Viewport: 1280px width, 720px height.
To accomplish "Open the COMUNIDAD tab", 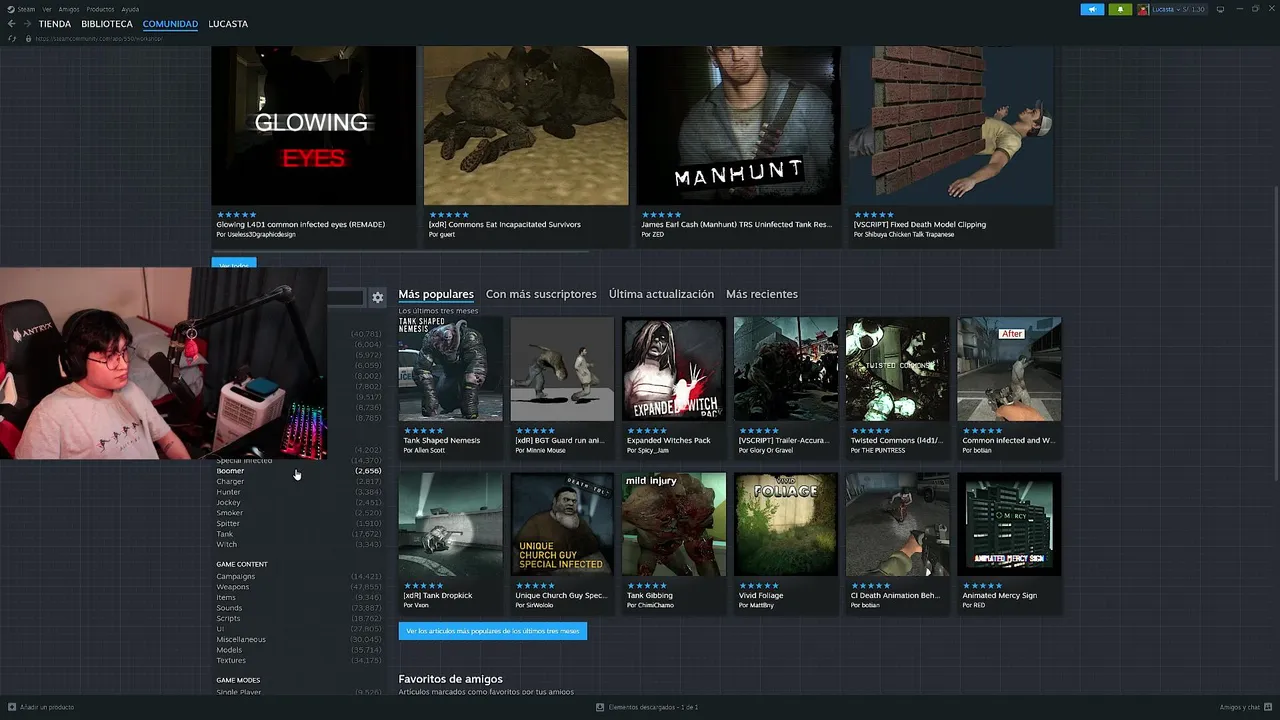I will (x=170, y=24).
